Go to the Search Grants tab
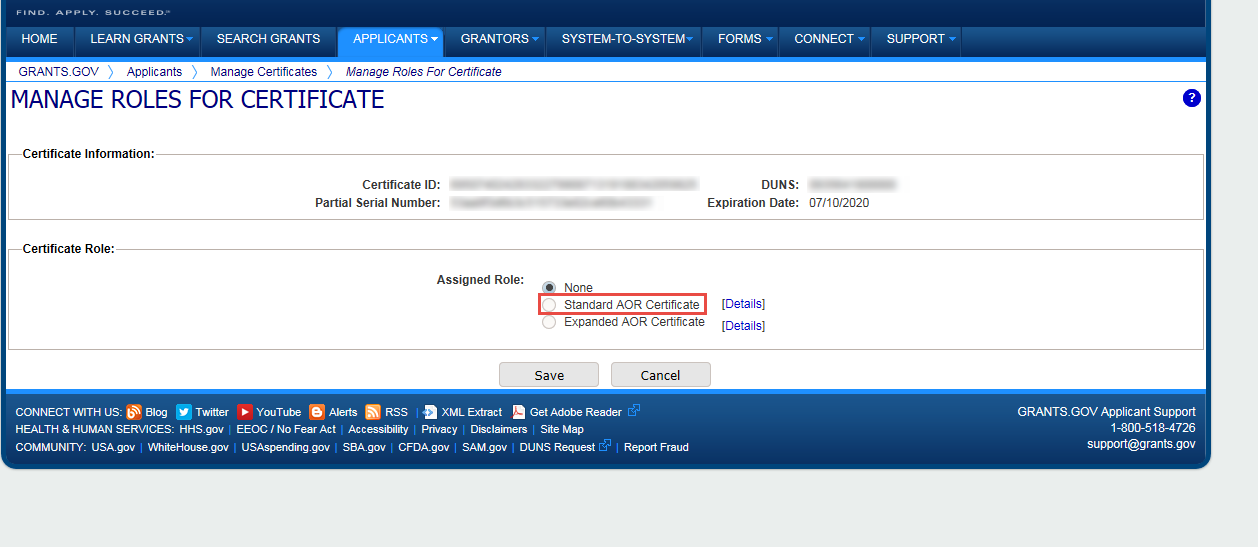Viewport: 1258px width, 547px height. tap(268, 39)
